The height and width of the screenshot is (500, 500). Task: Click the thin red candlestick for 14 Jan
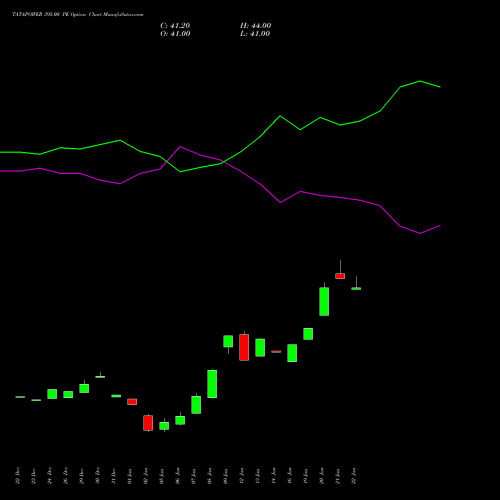tap(276, 351)
